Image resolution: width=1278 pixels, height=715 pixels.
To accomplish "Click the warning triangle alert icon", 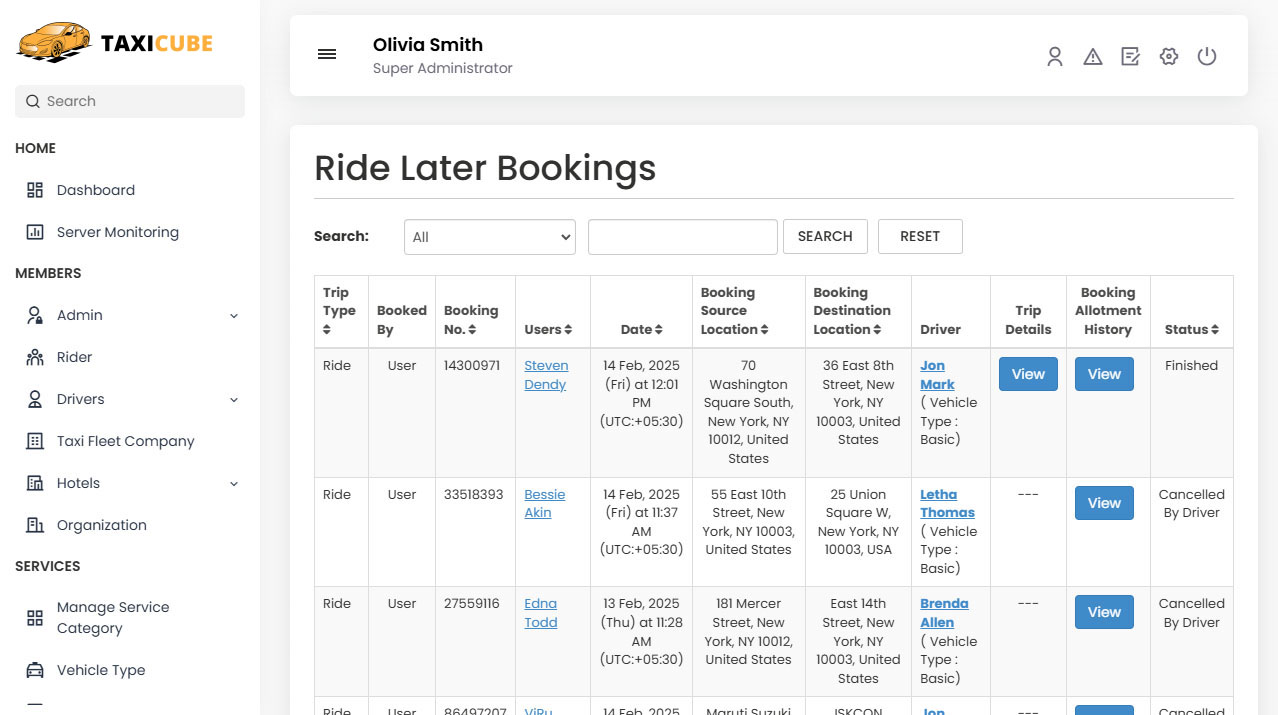I will [x=1092, y=56].
